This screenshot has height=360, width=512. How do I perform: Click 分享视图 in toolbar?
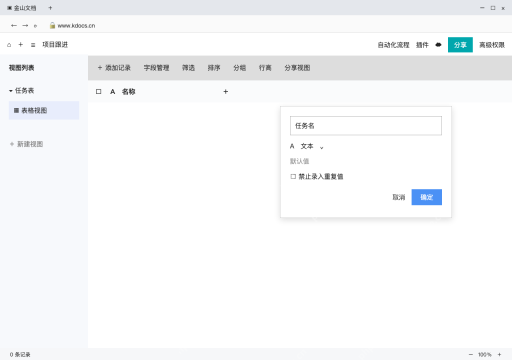(297, 68)
